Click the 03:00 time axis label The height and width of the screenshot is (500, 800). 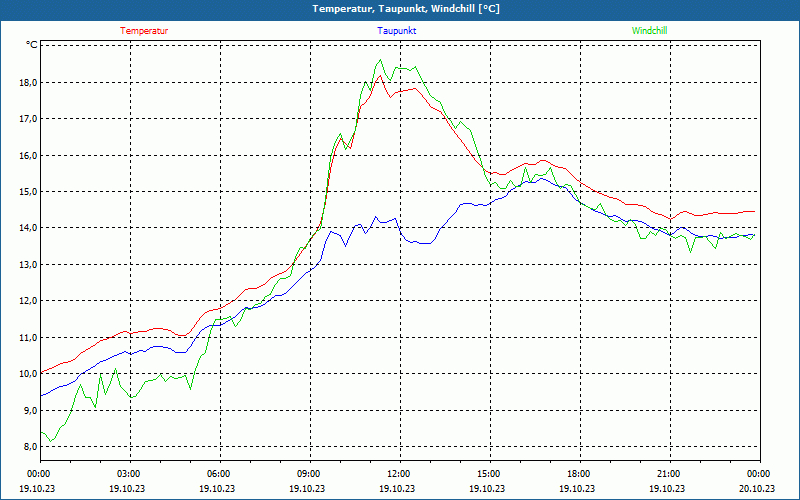128,474
